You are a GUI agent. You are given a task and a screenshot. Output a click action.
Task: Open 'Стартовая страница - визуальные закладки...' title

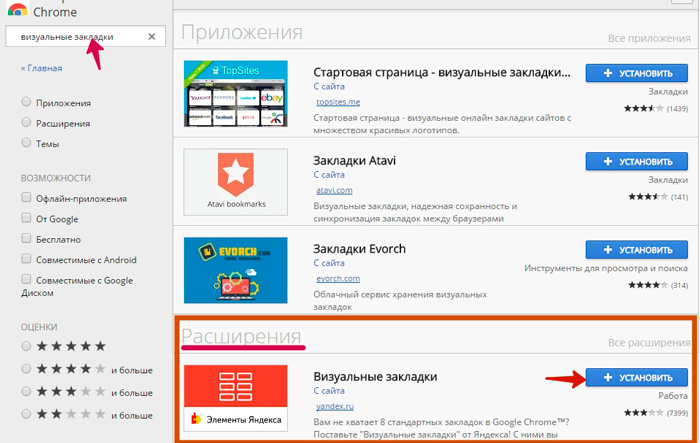[x=442, y=72]
